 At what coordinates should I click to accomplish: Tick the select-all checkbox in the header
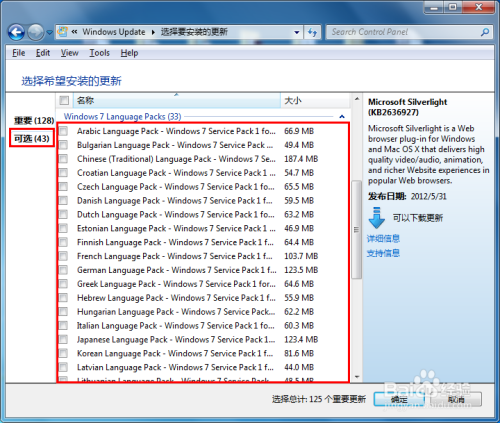[x=64, y=100]
